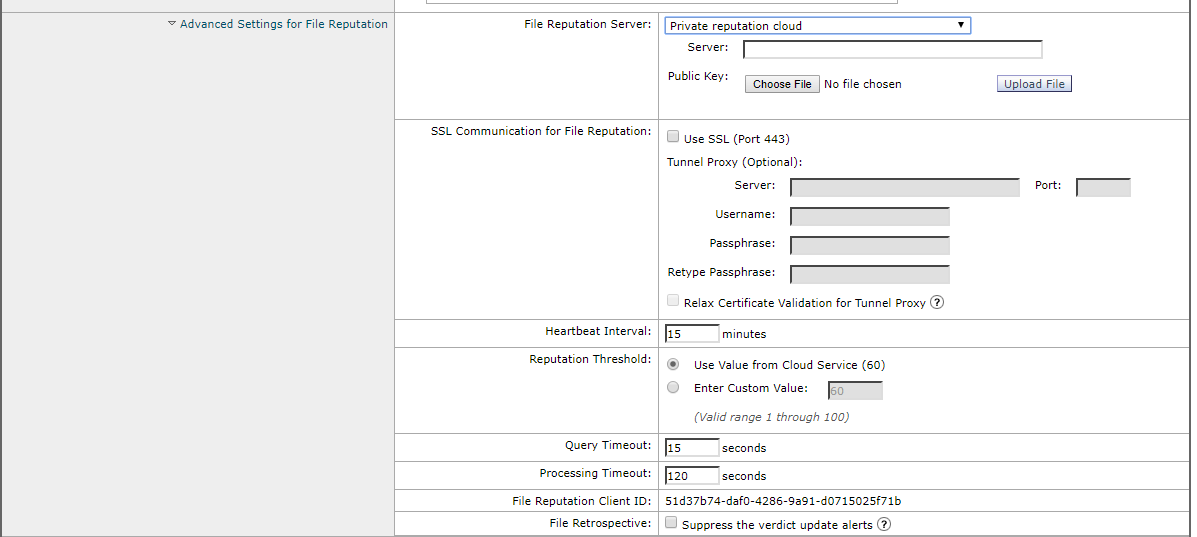Click the Retype Passphrase field

(x=870, y=274)
